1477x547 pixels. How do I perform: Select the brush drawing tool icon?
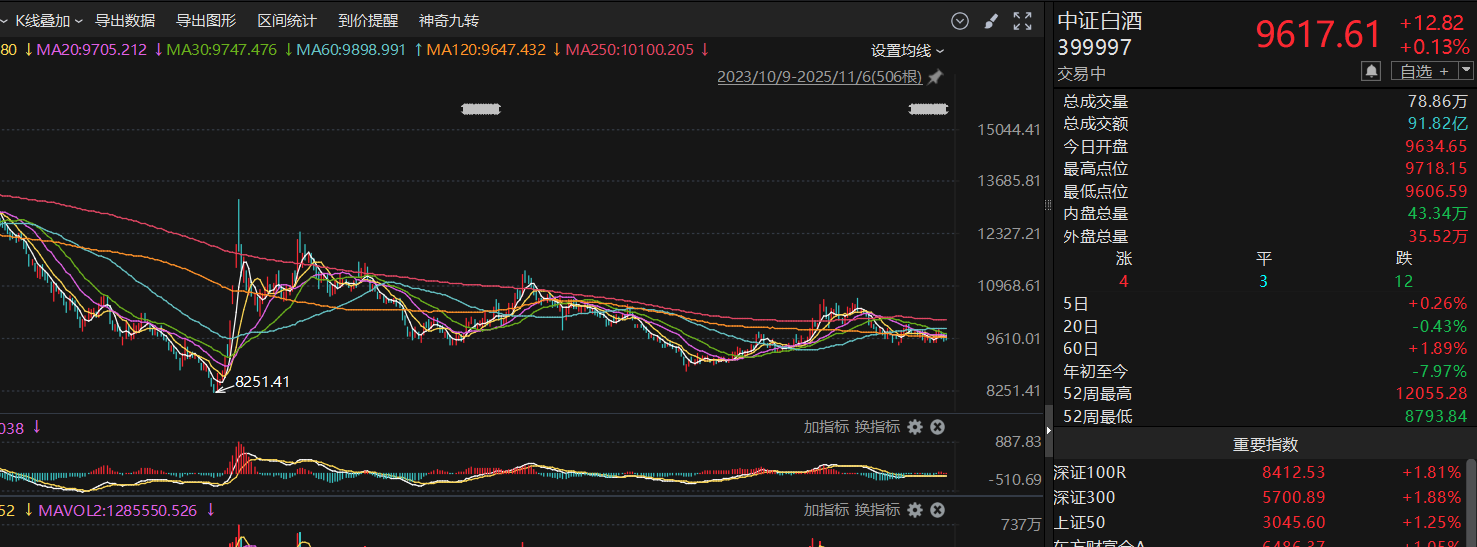[x=991, y=20]
